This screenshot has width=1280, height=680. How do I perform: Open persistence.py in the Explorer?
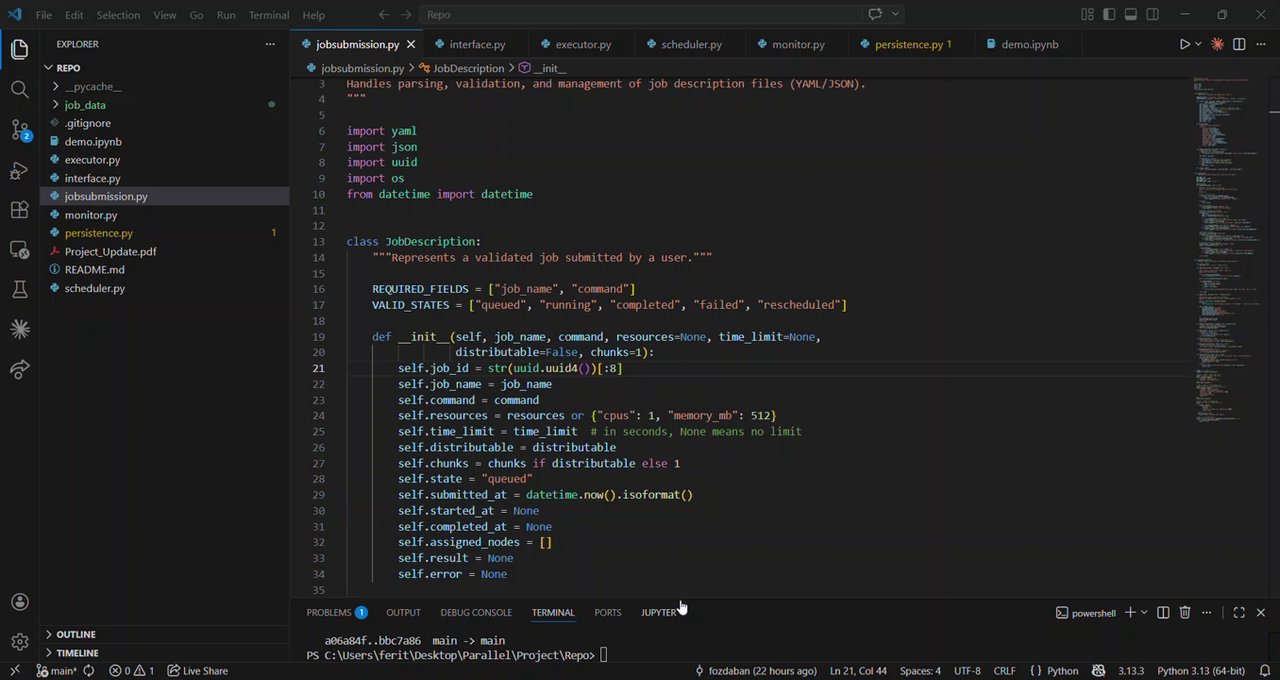pos(98,233)
